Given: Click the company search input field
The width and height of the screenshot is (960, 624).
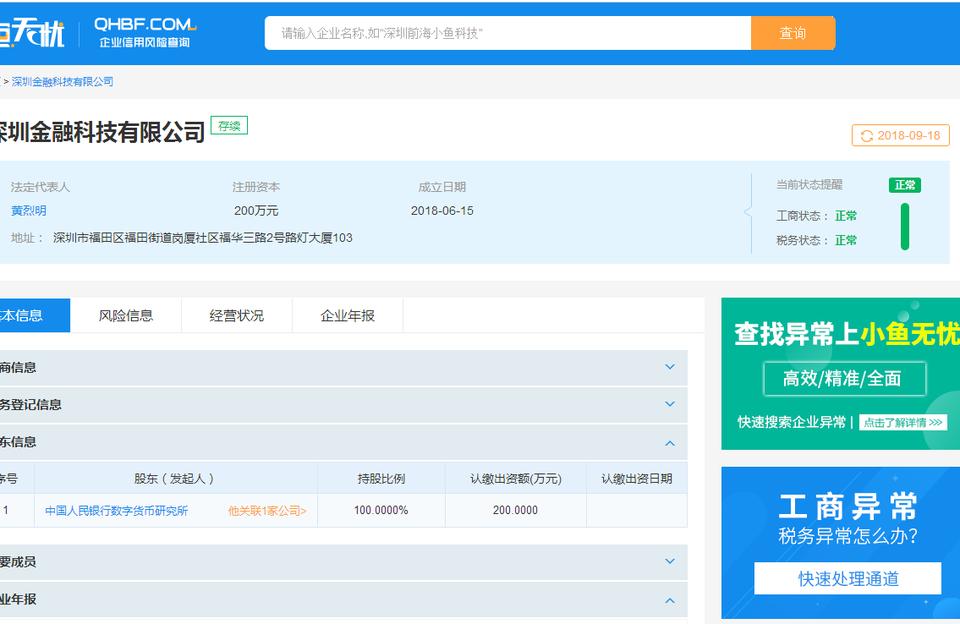Looking at the screenshot, I should click(x=500, y=33).
